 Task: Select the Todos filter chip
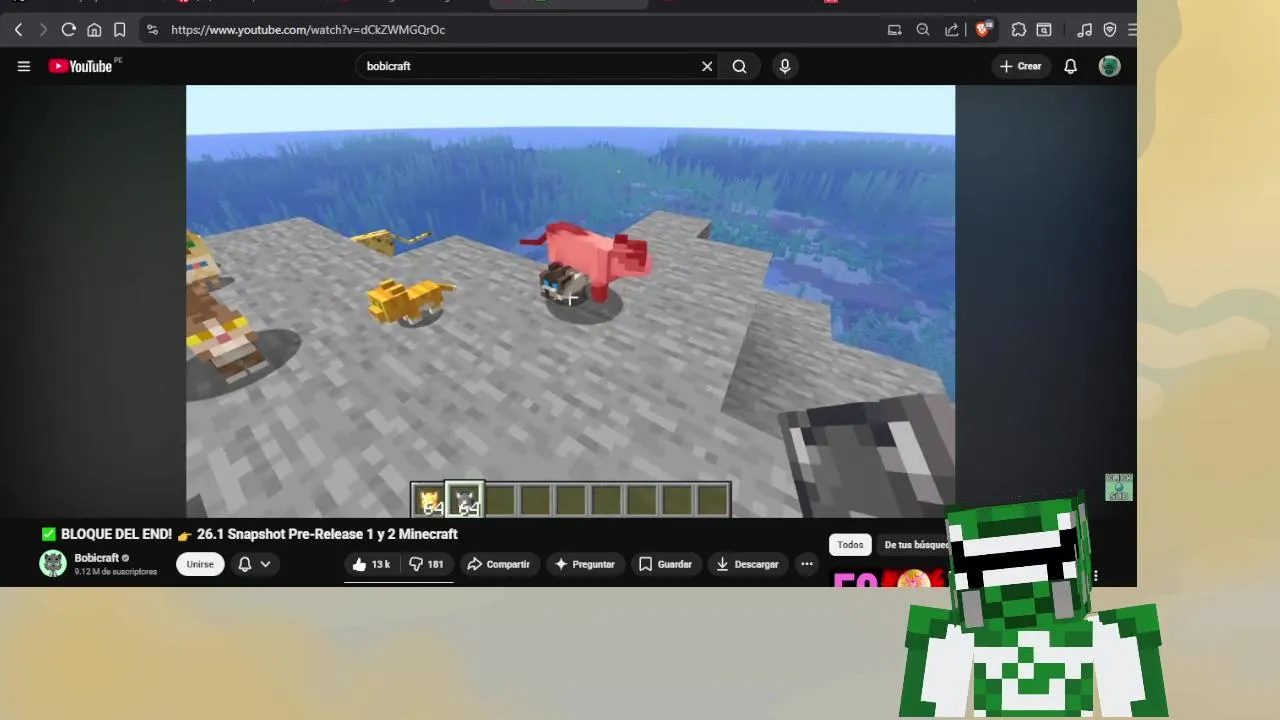coord(850,545)
